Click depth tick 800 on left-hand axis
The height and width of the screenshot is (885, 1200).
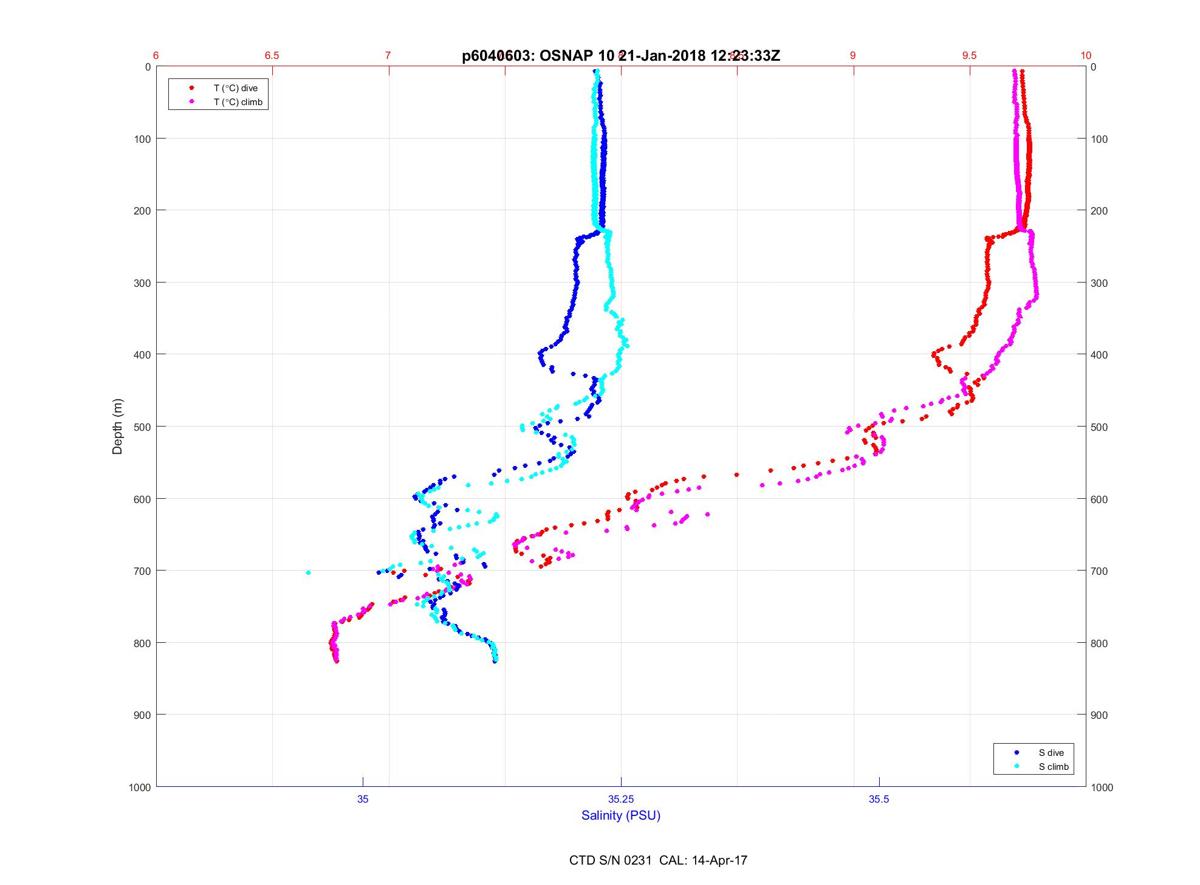point(142,643)
